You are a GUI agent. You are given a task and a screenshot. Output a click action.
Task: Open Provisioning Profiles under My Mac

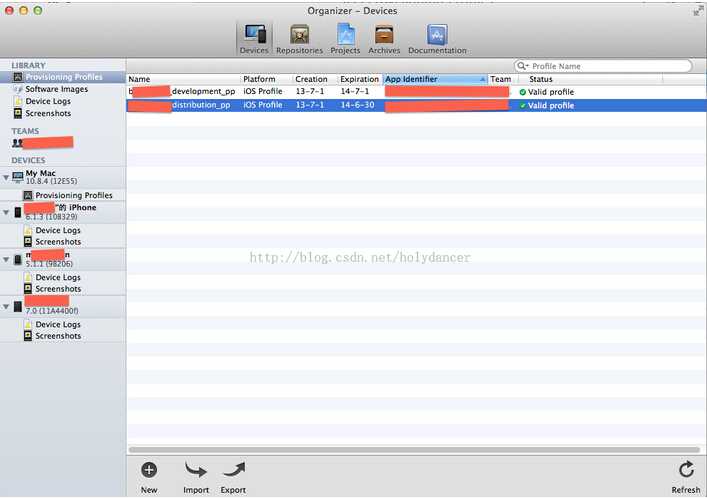point(74,195)
